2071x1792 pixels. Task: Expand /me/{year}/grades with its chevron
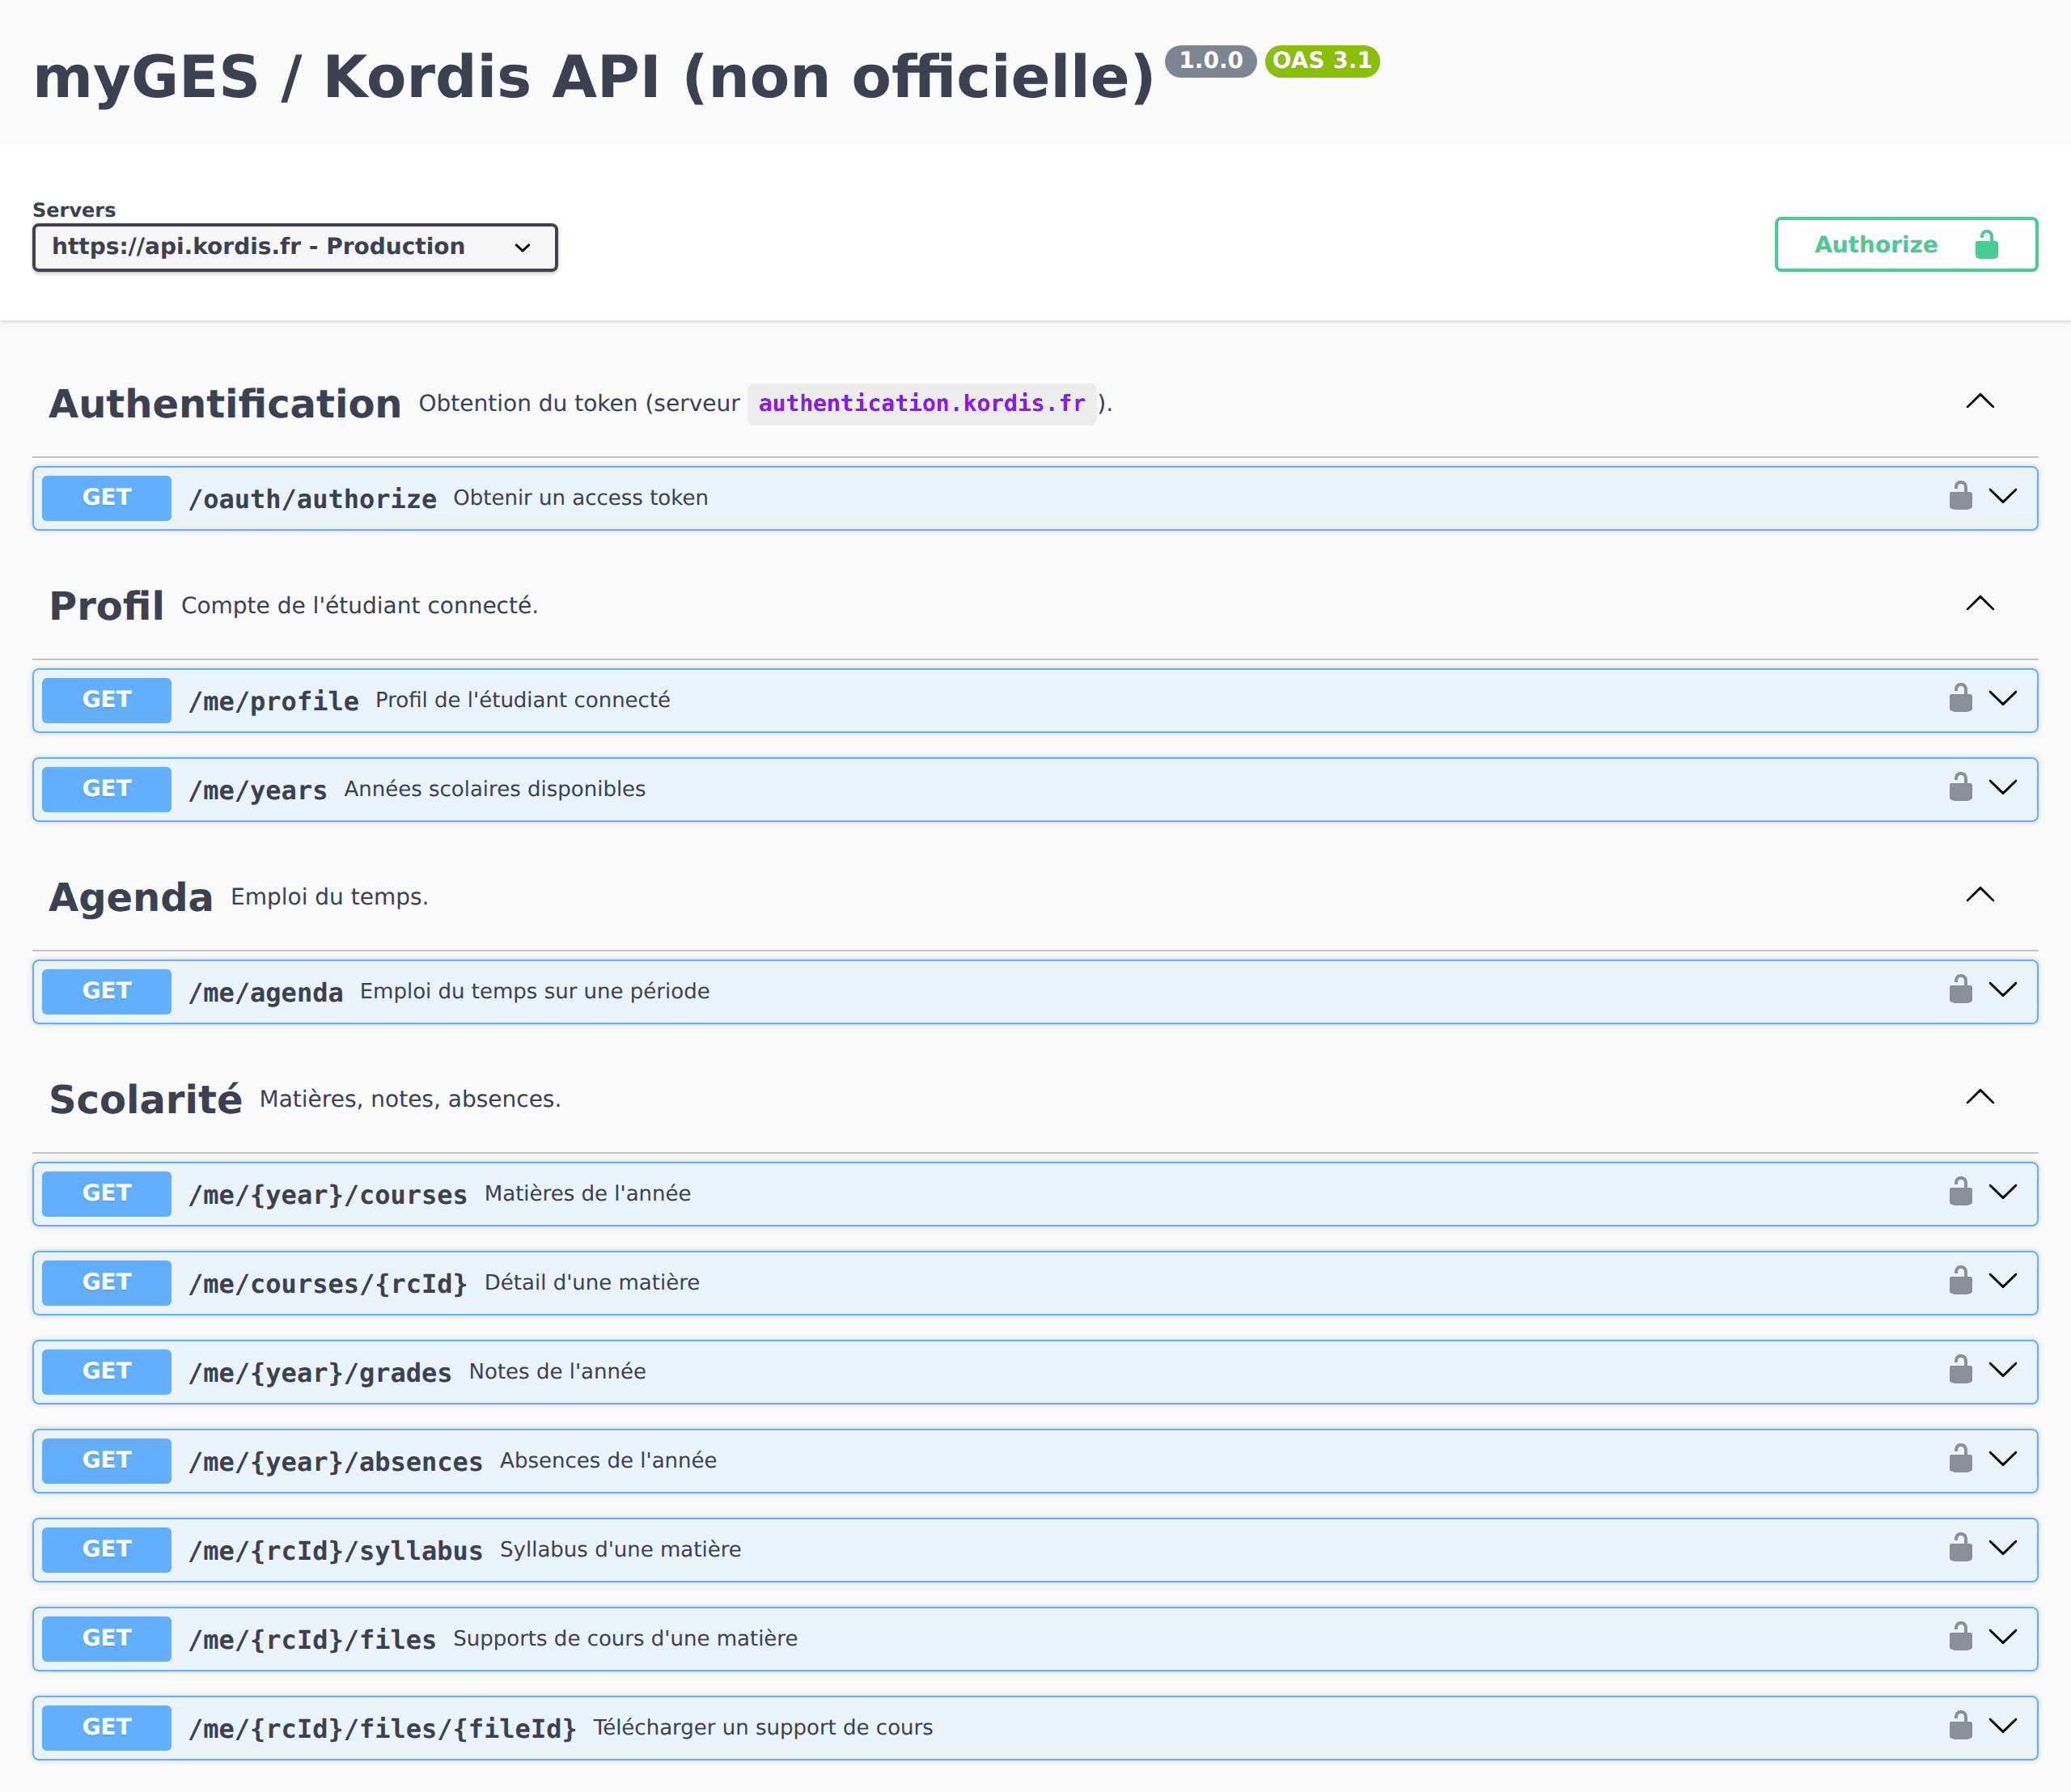tap(2003, 1369)
